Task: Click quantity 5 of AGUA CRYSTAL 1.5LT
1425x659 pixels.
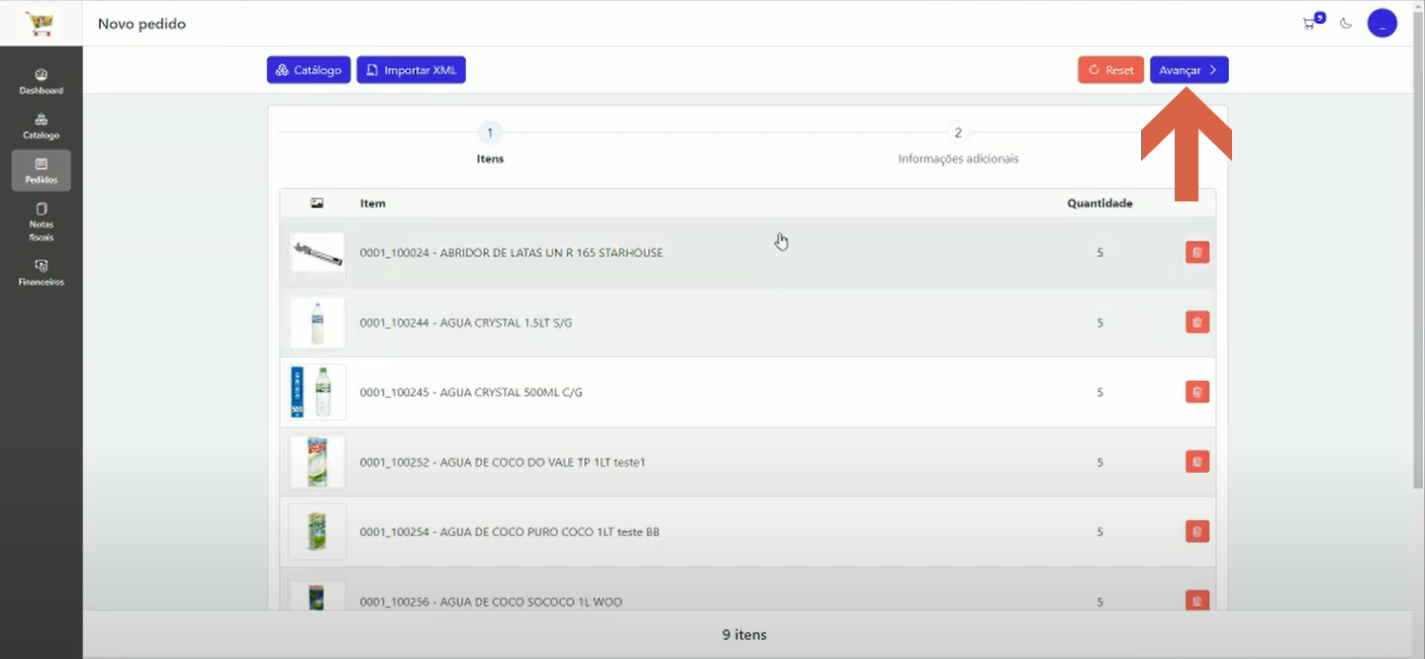Action: tap(1100, 323)
